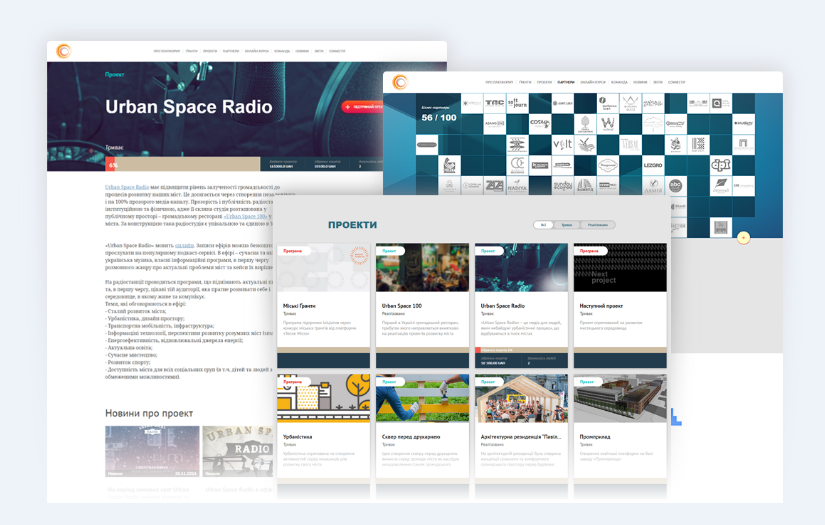This screenshot has height=525, width=825.
Task: Open the "Urban Space Radio" project card title
Action: point(502,306)
